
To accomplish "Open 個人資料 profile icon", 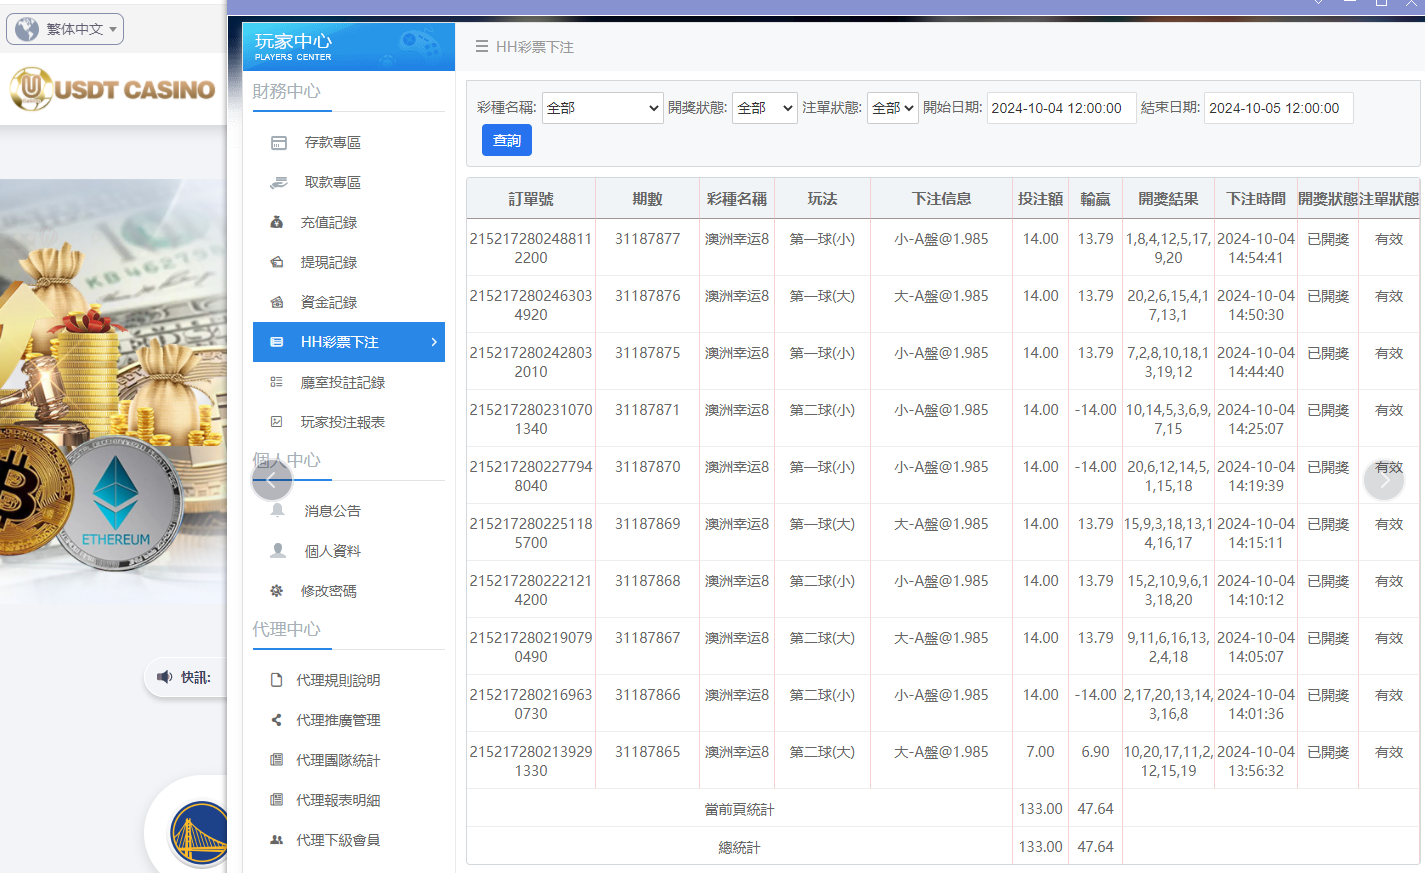I will [276, 550].
